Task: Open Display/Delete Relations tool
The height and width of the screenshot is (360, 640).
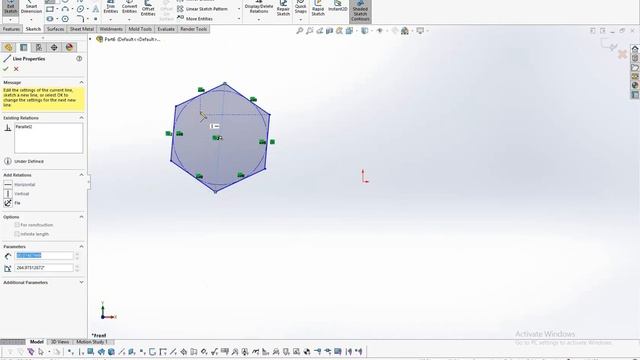Action: coord(259,7)
